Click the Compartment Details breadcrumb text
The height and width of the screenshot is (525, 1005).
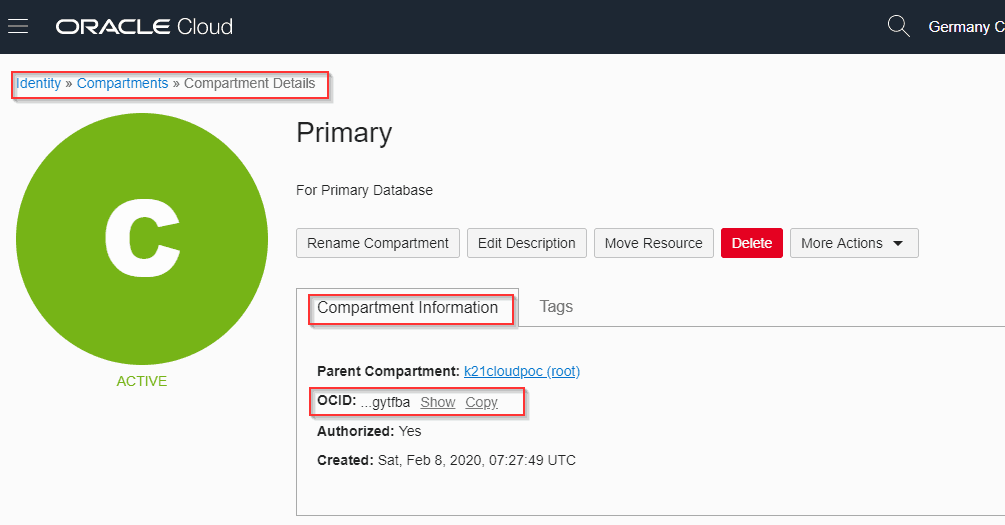249,84
